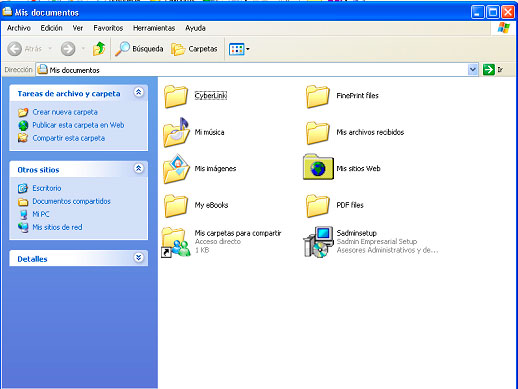Viewport: 518px width, 389px height.
Task: Expand the address bar dropdown
Action: [473, 70]
